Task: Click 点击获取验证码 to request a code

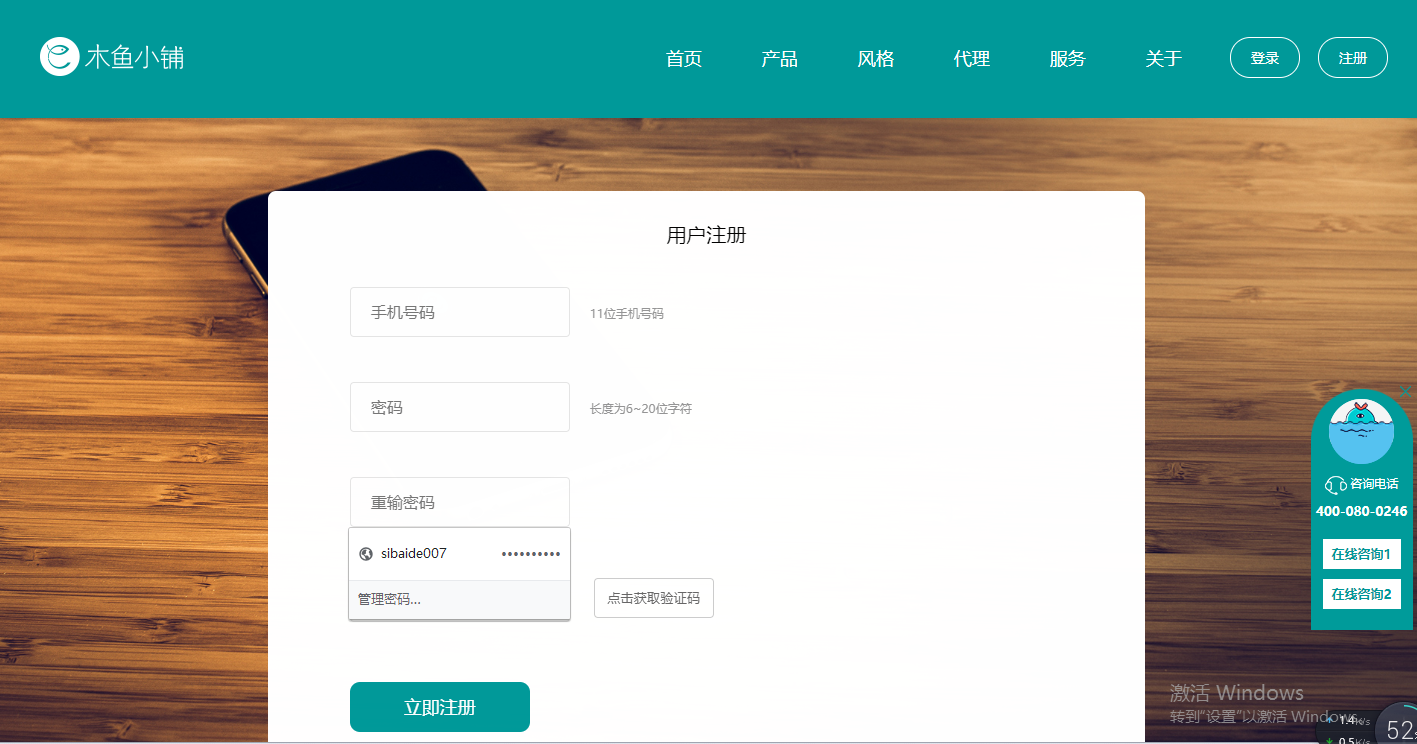Action: click(653, 597)
